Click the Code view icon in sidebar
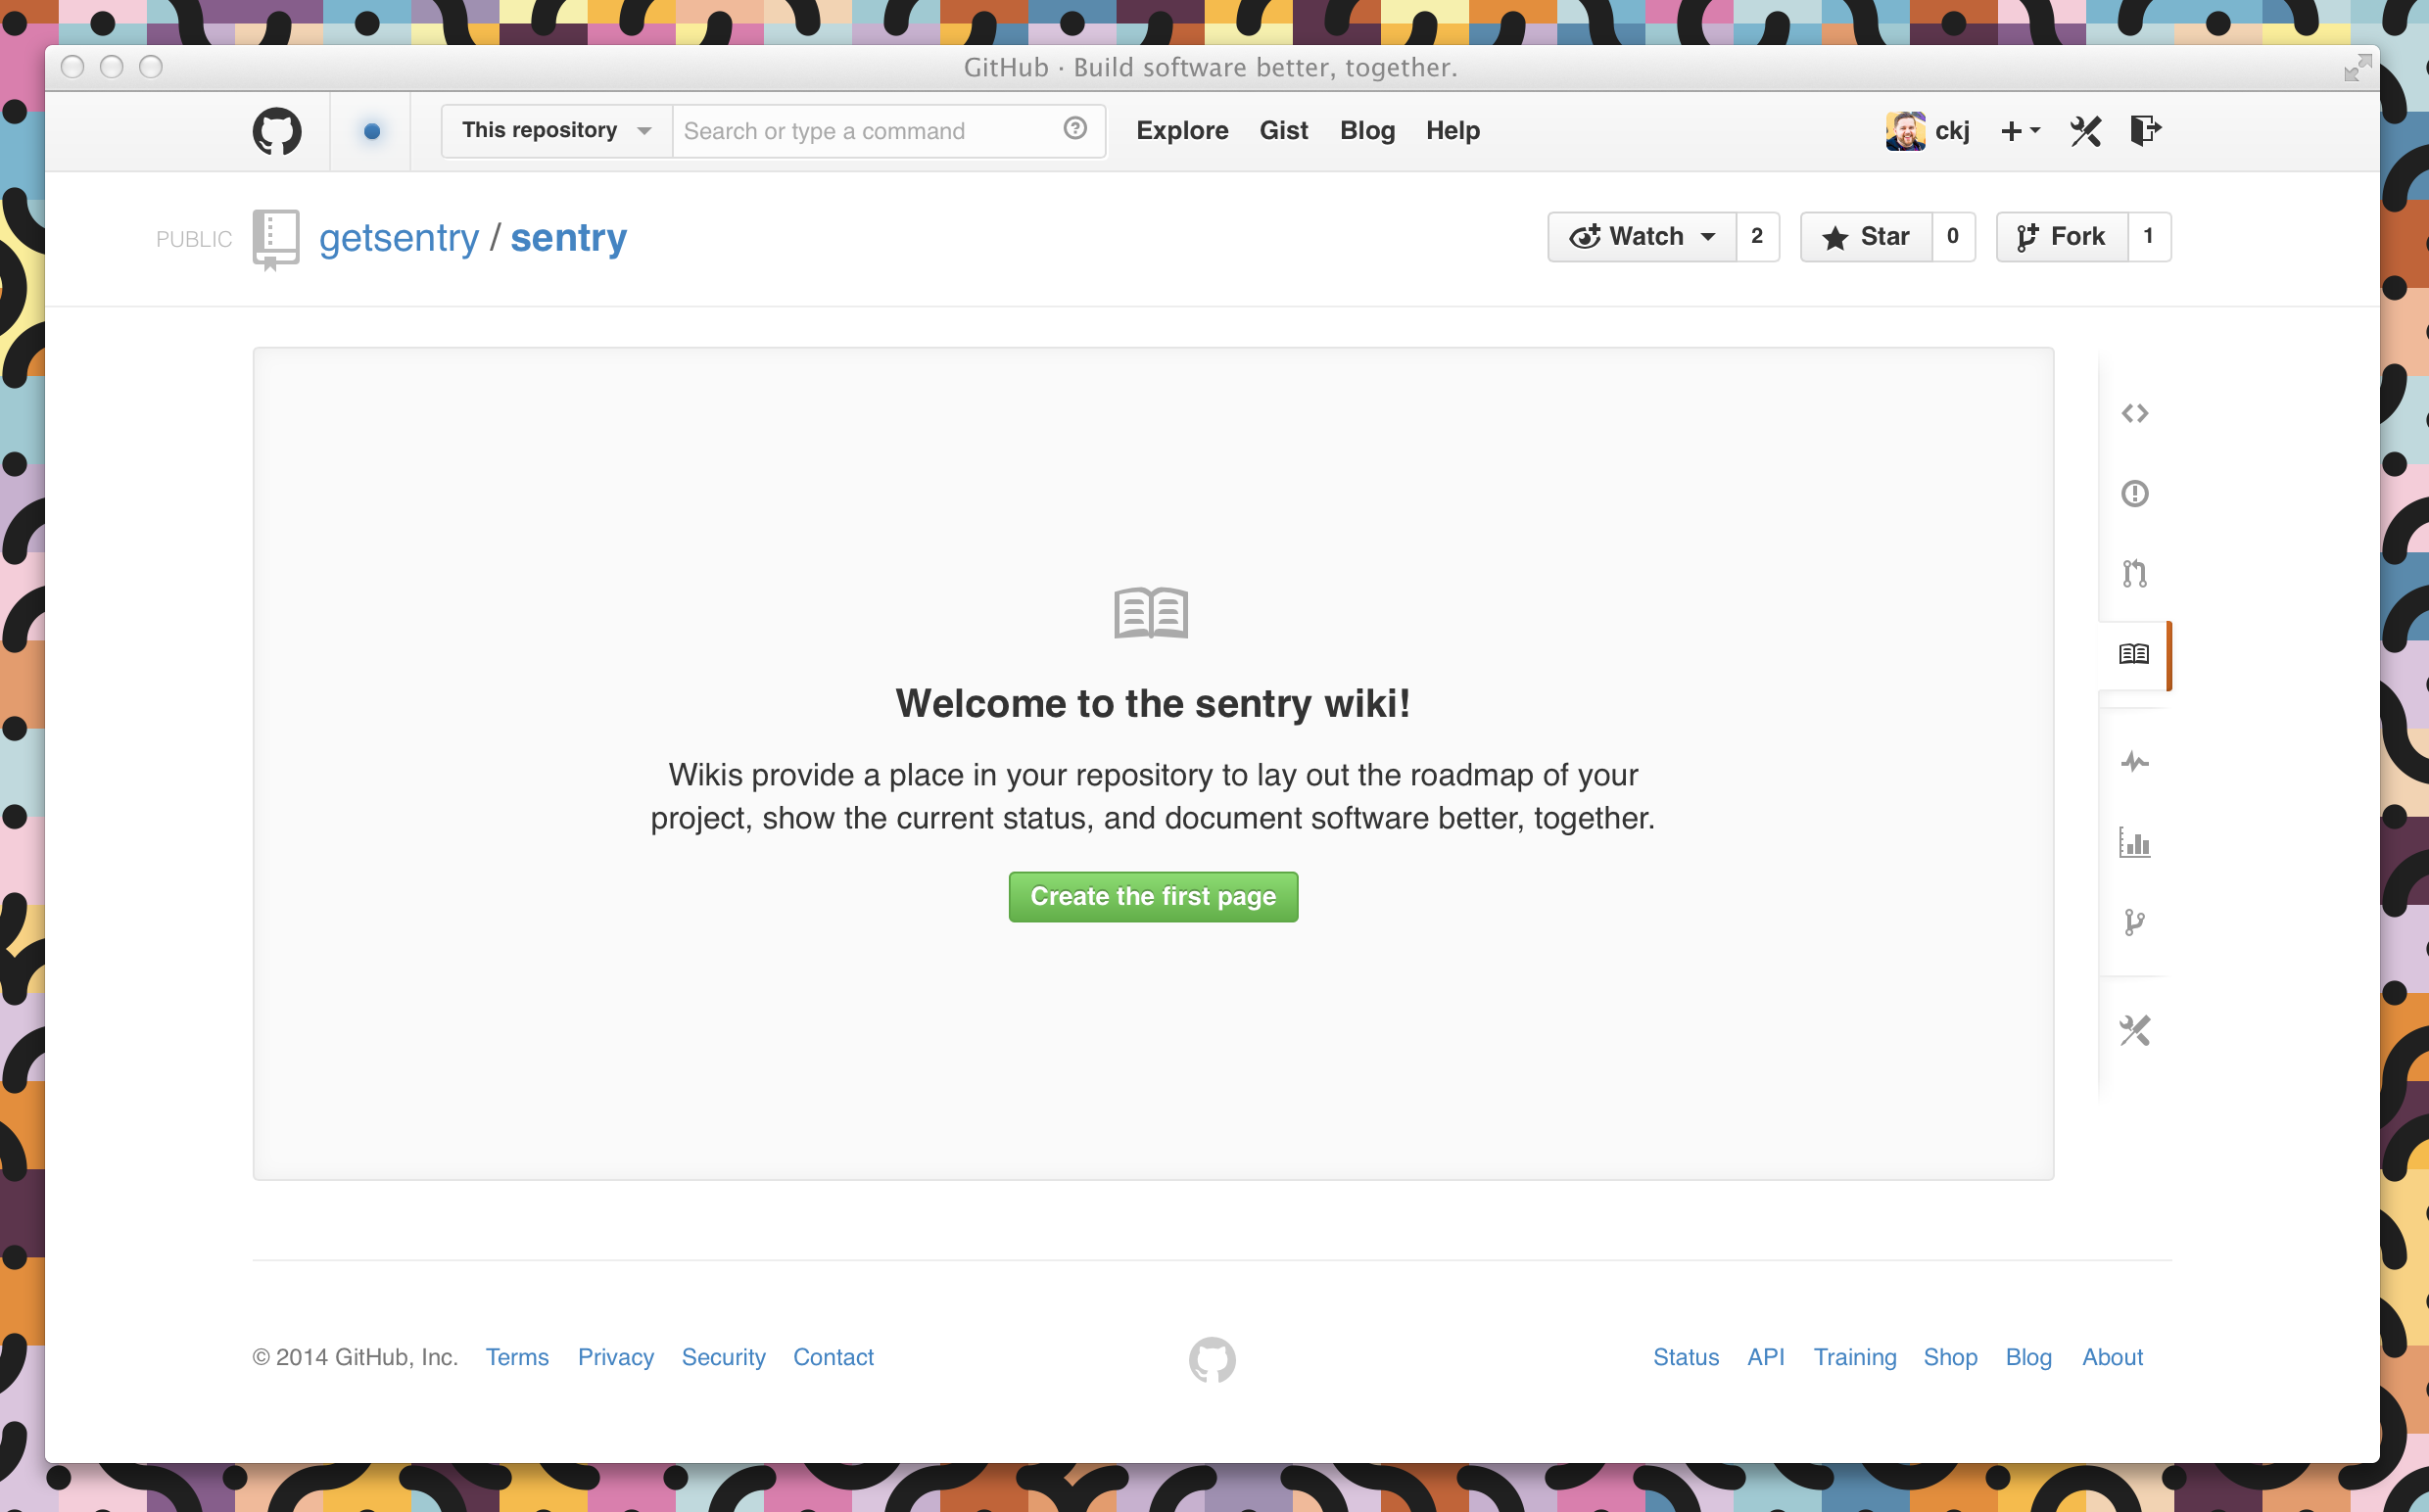 (2133, 413)
